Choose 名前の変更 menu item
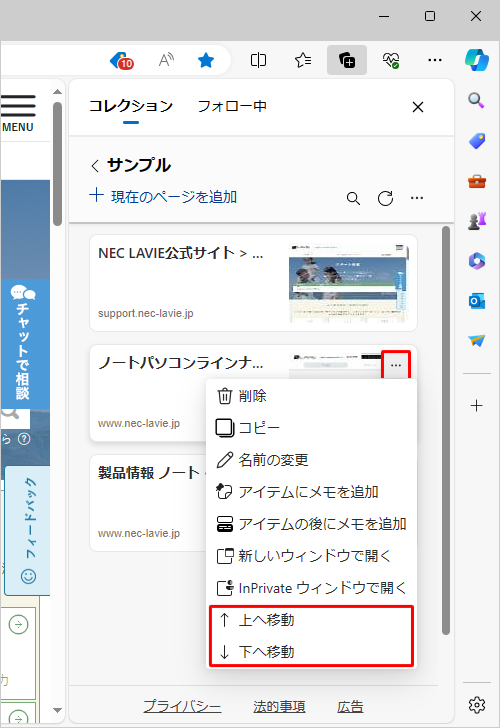This screenshot has height=728, width=500. (x=311, y=460)
